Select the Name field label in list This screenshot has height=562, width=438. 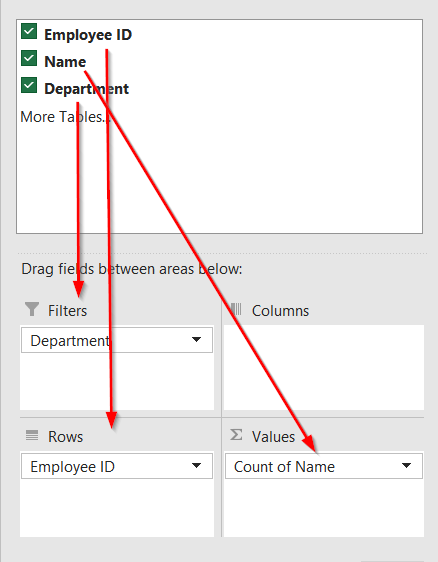click(x=65, y=62)
